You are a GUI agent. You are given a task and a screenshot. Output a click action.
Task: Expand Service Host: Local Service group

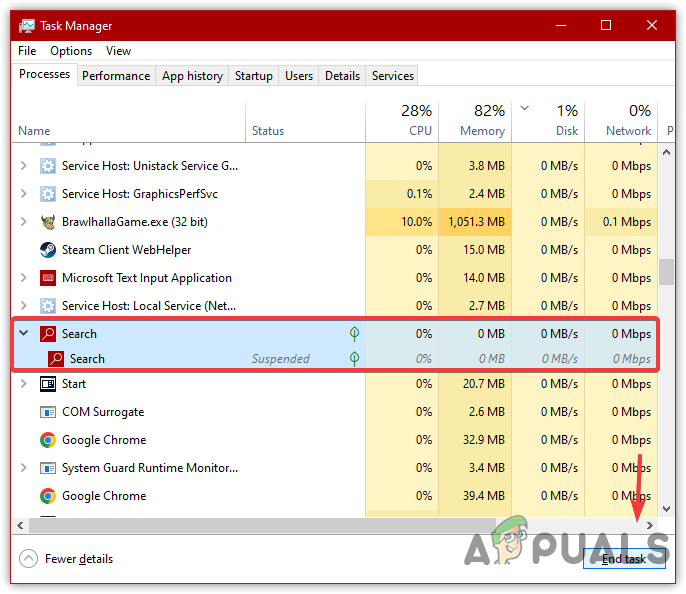pyautogui.click(x=24, y=306)
